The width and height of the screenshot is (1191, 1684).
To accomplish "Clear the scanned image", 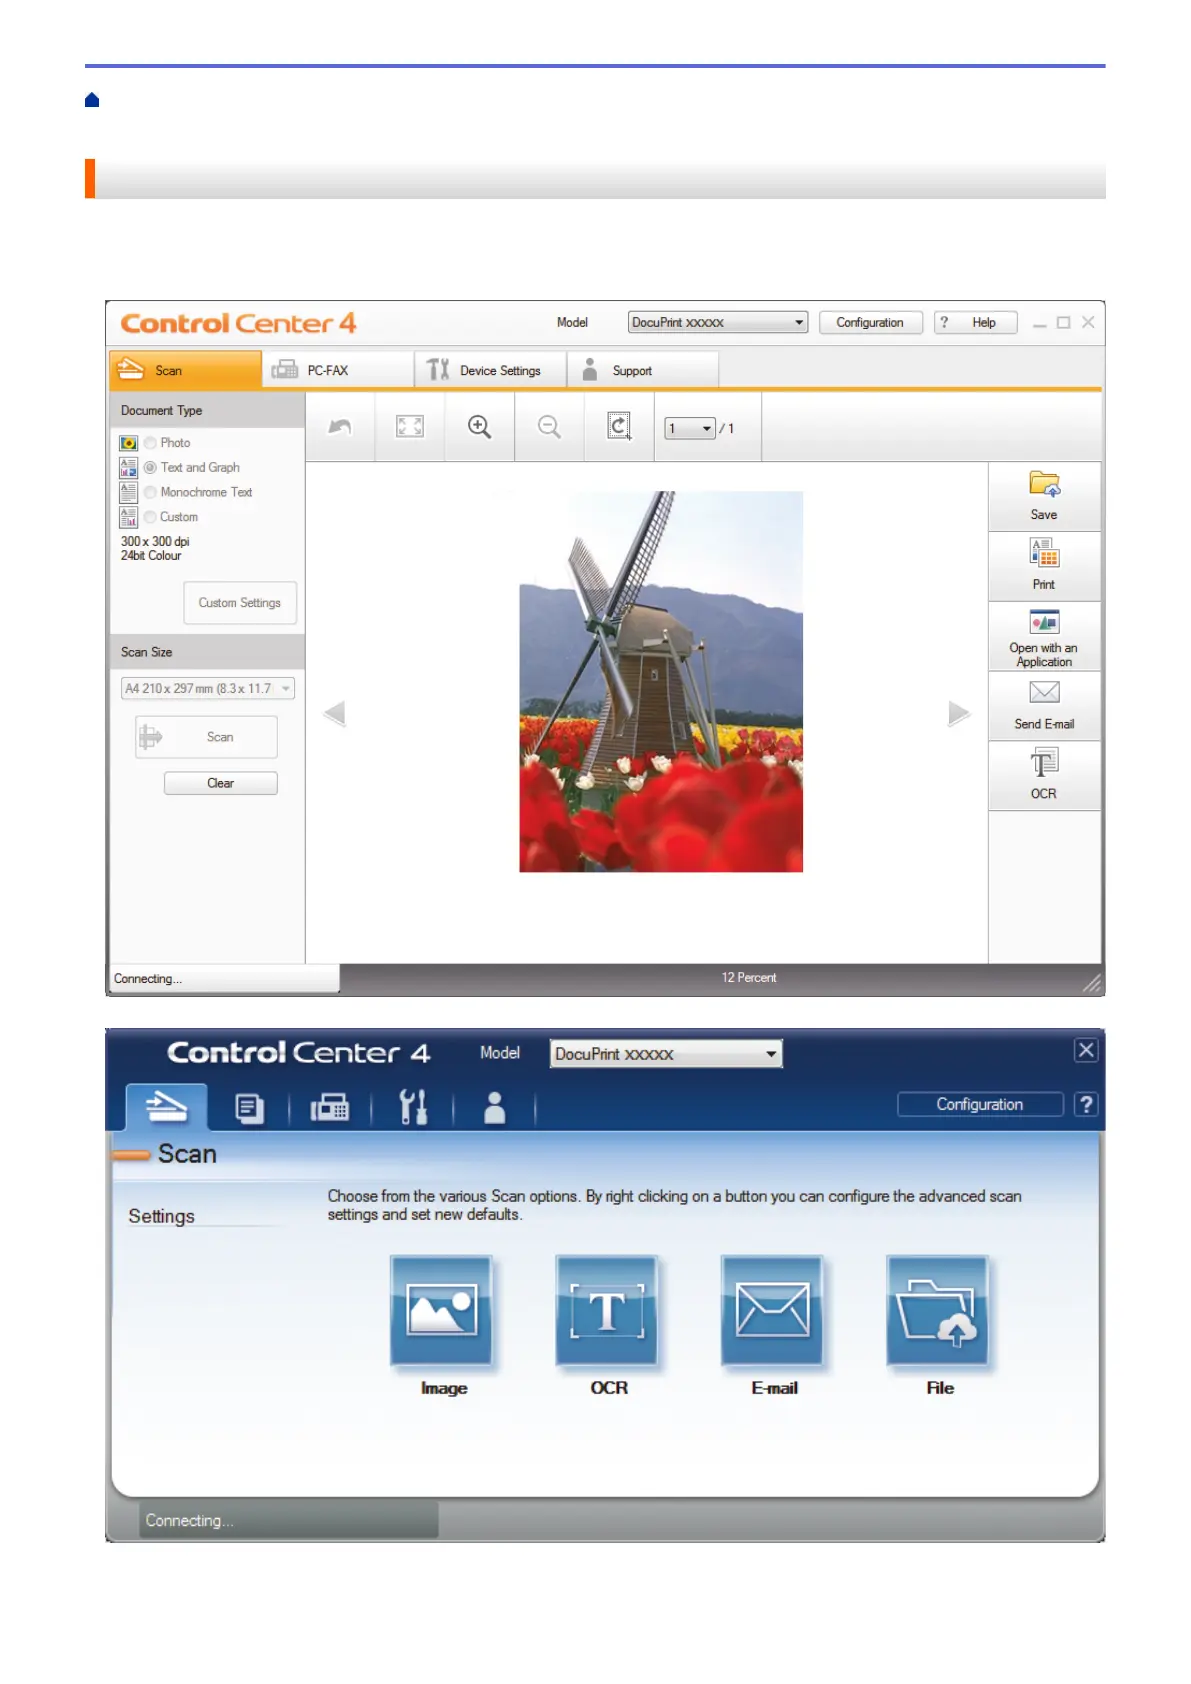I will (220, 783).
